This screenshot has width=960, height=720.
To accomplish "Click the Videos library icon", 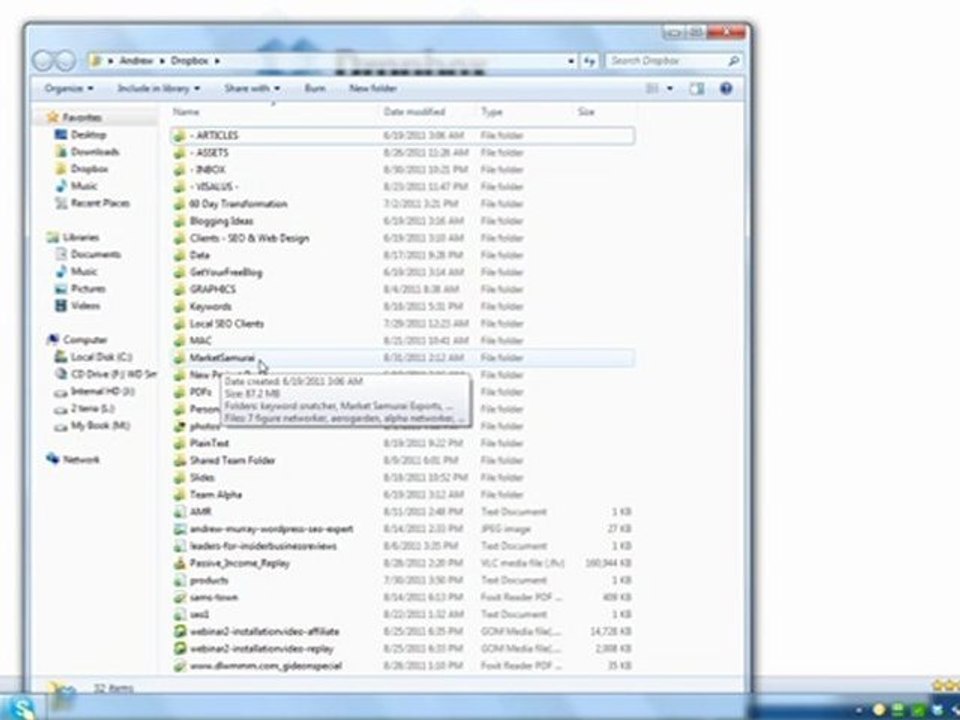I will [x=61, y=306].
